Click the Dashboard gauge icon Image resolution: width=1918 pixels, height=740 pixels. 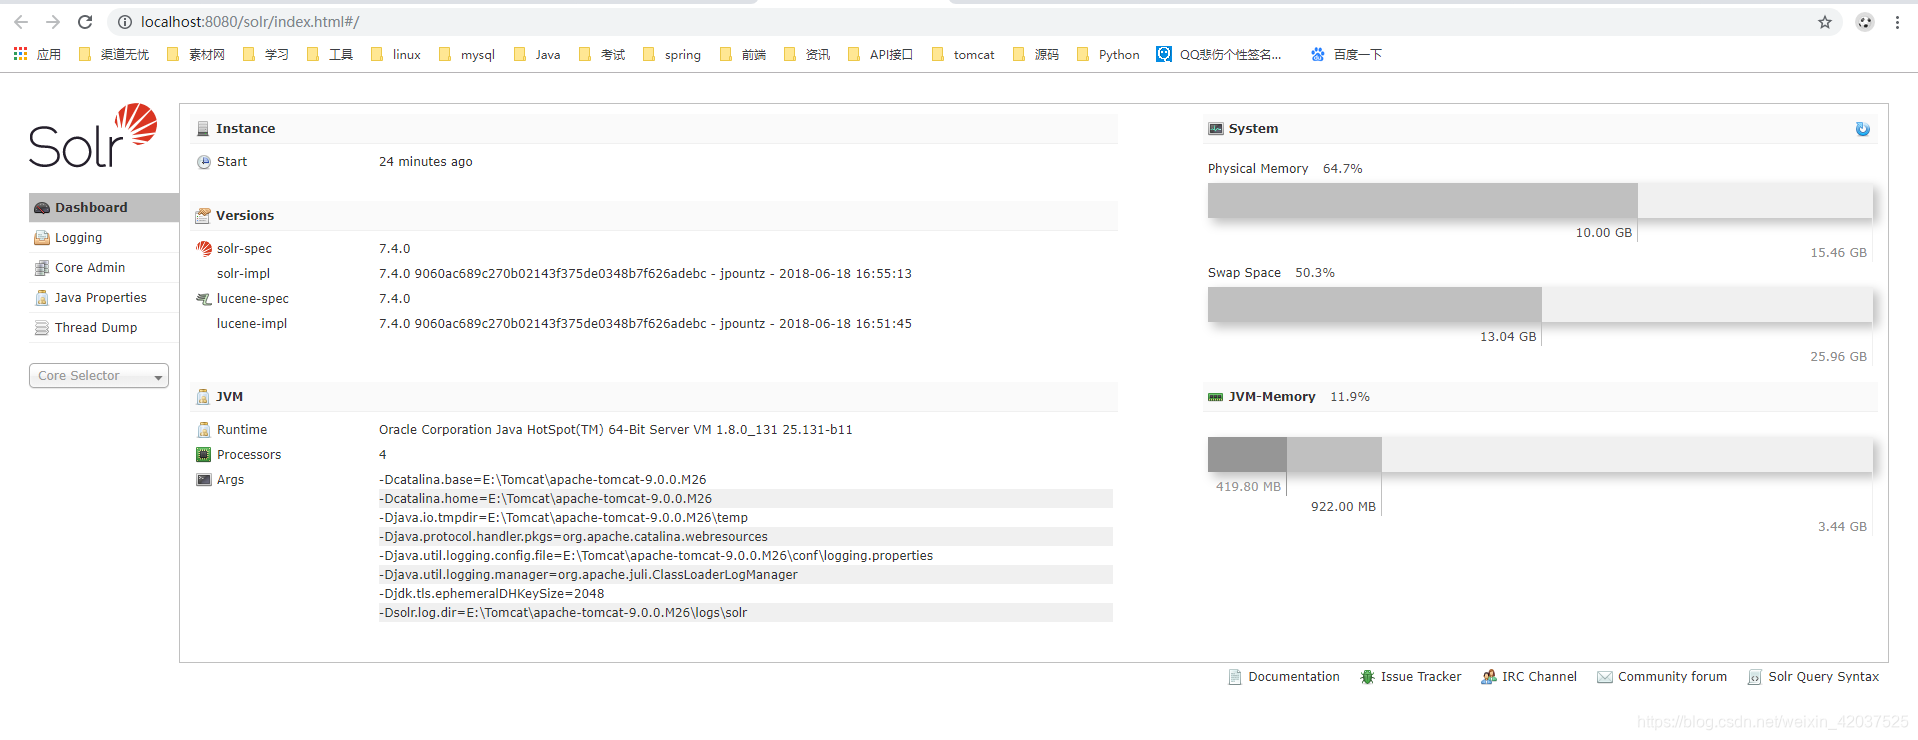(x=42, y=208)
